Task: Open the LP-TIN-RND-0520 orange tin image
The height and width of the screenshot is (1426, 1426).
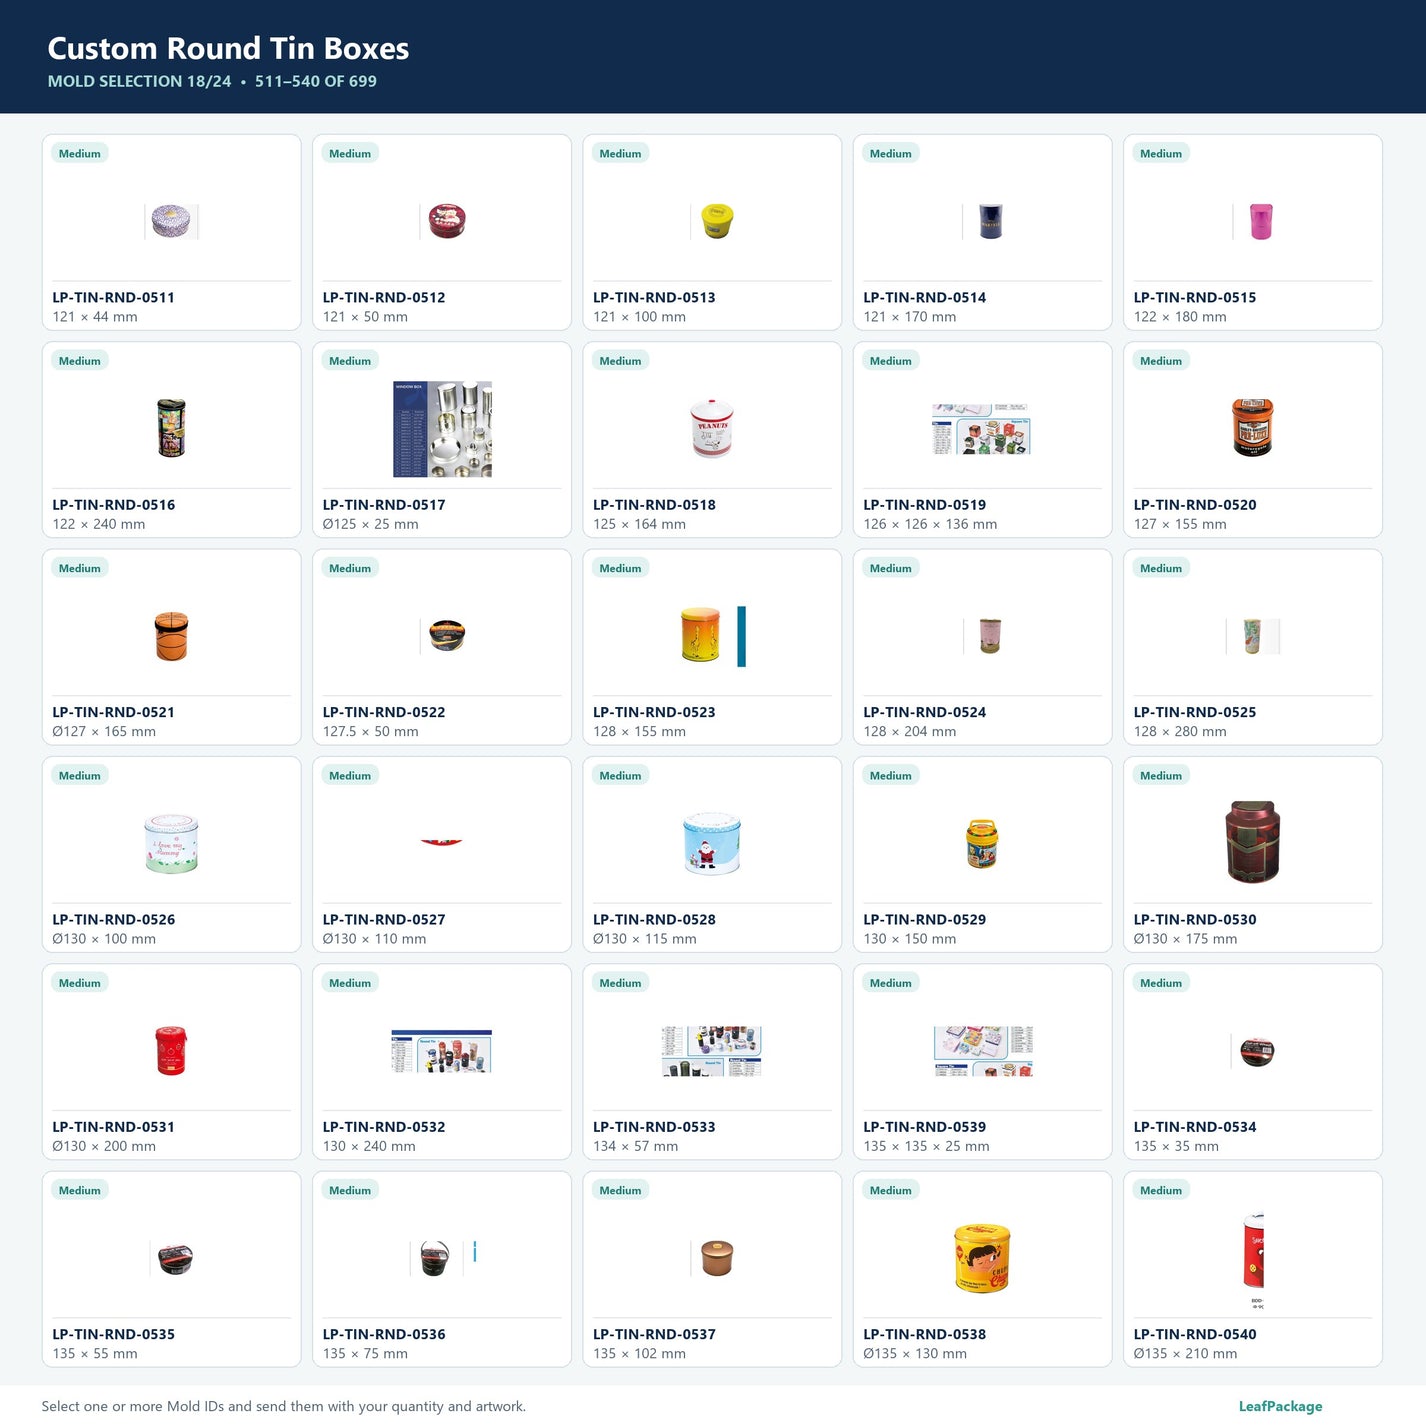Action: [x=1252, y=428]
